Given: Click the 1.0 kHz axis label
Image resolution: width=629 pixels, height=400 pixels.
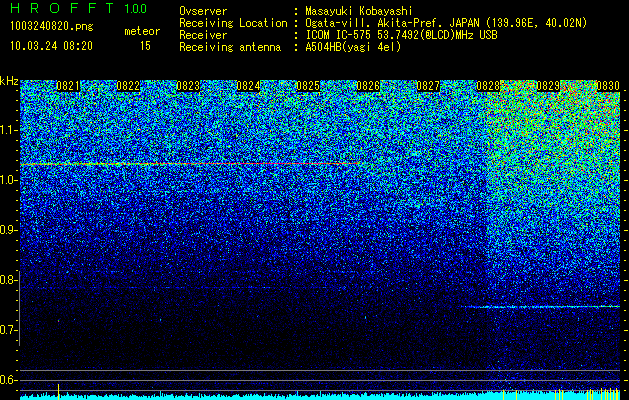Looking at the screenshot, I should [7, 181].
